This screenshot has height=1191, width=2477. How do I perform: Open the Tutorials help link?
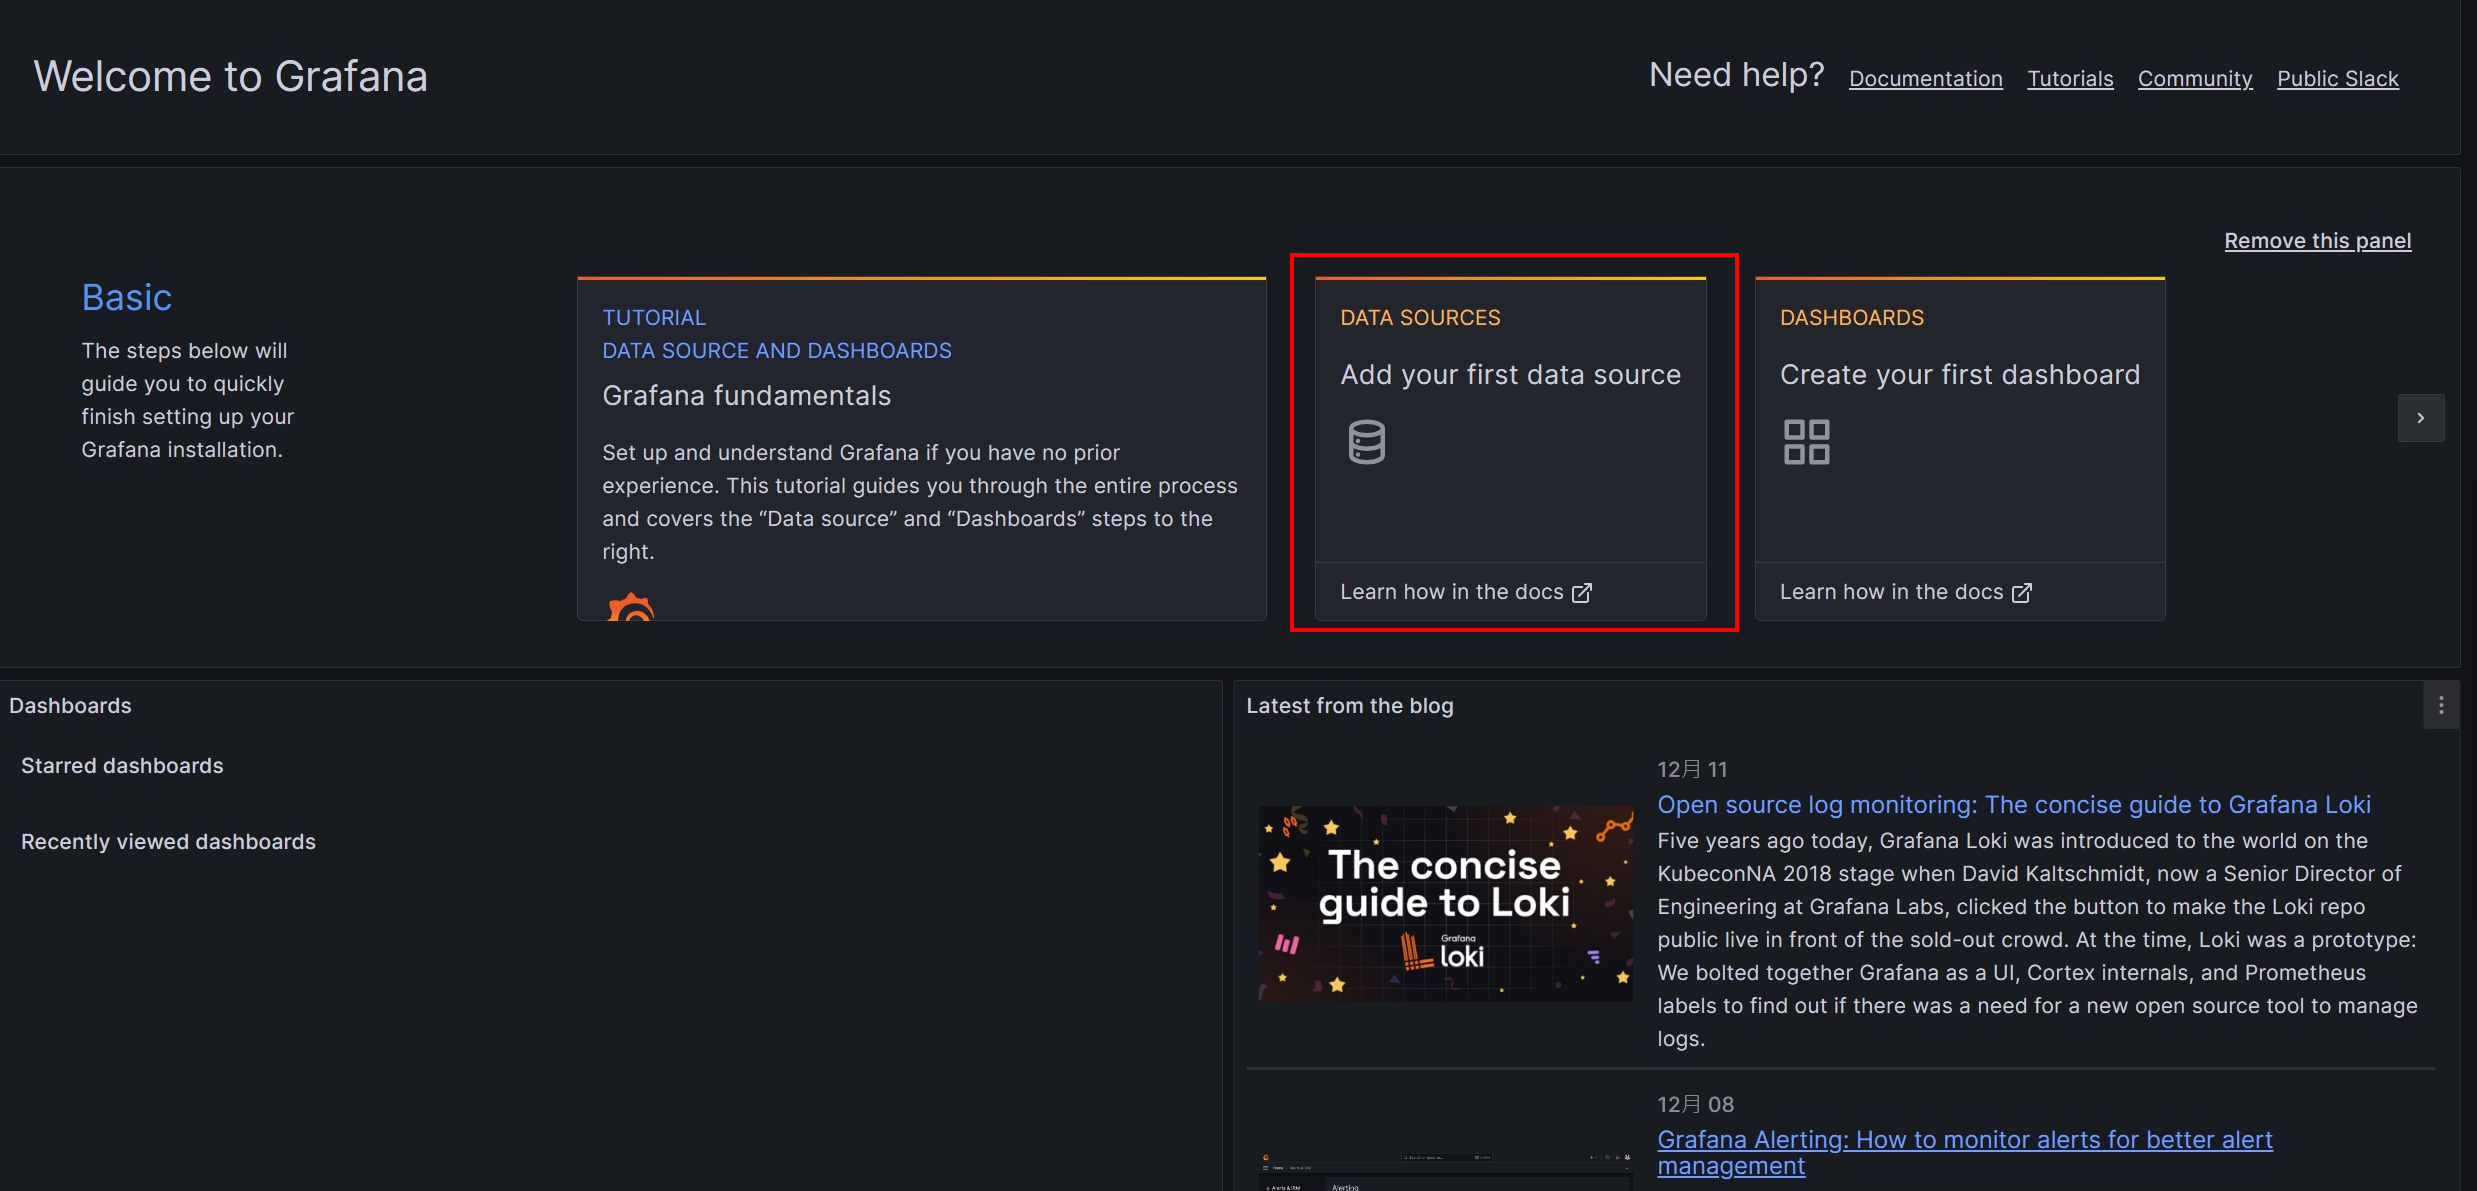point(2069,78)
